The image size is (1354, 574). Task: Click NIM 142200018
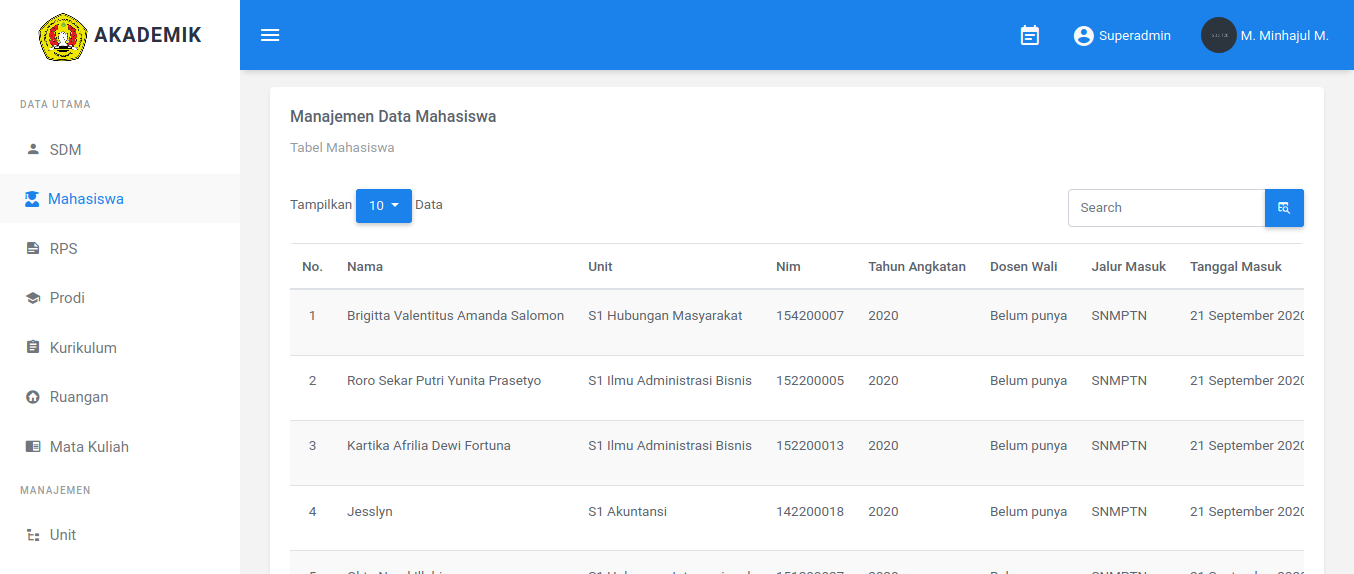(x=810, y=511)
